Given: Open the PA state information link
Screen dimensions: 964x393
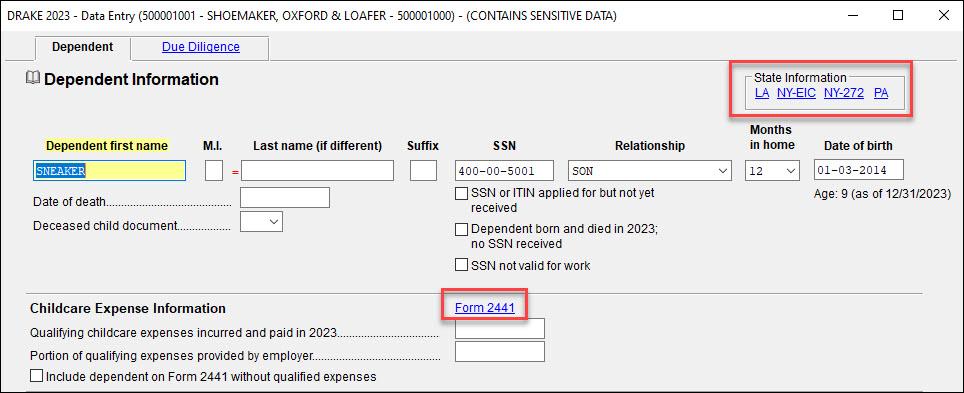Looking at the screenshot, I should pyautogui.click(x=880, y=93).
